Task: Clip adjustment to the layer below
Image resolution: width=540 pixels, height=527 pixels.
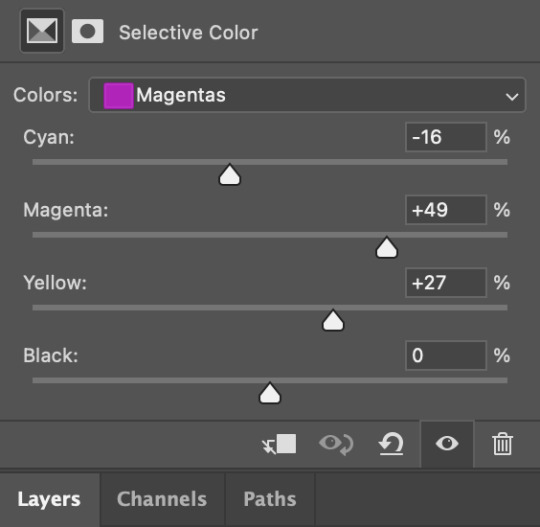Action: point(279,444)
